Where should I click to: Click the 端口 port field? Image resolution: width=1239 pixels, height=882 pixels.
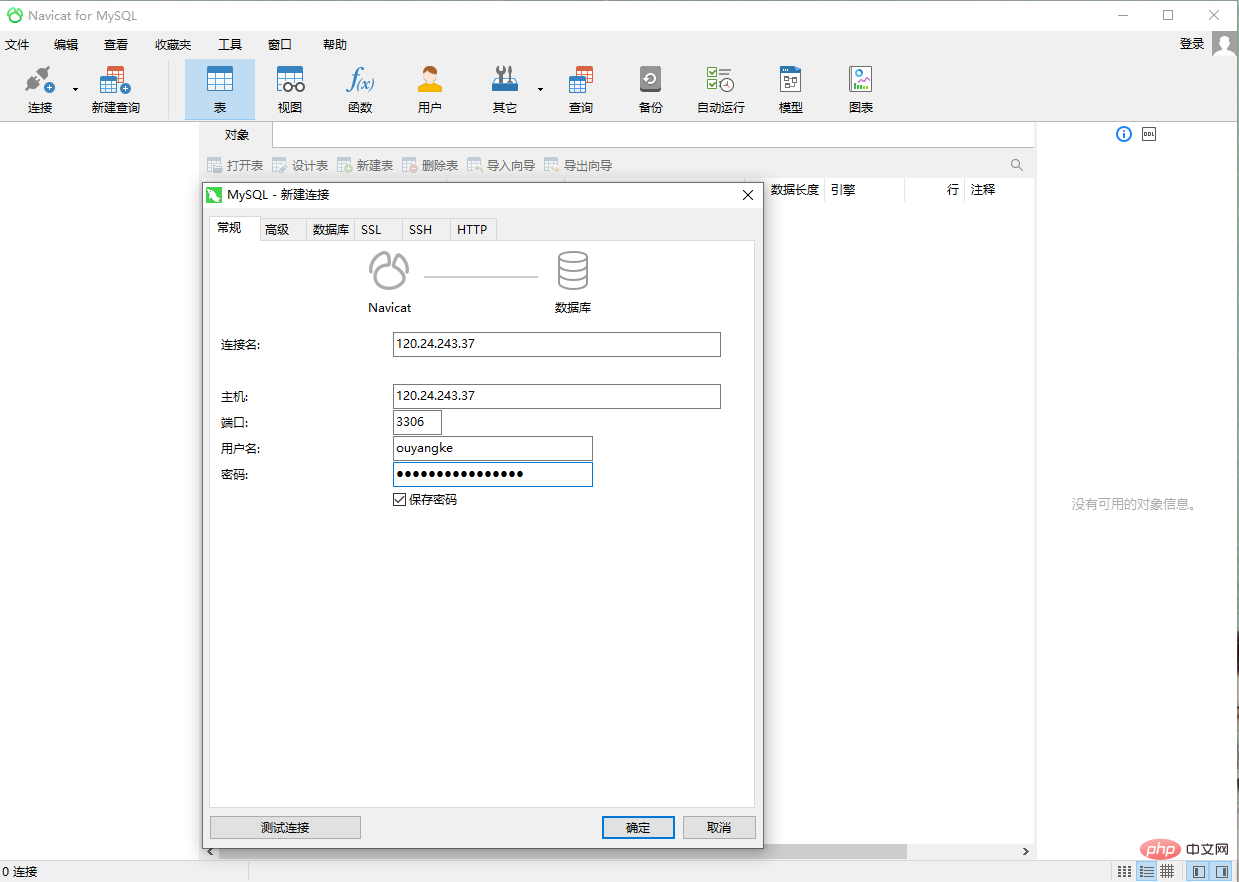(417, 422)
